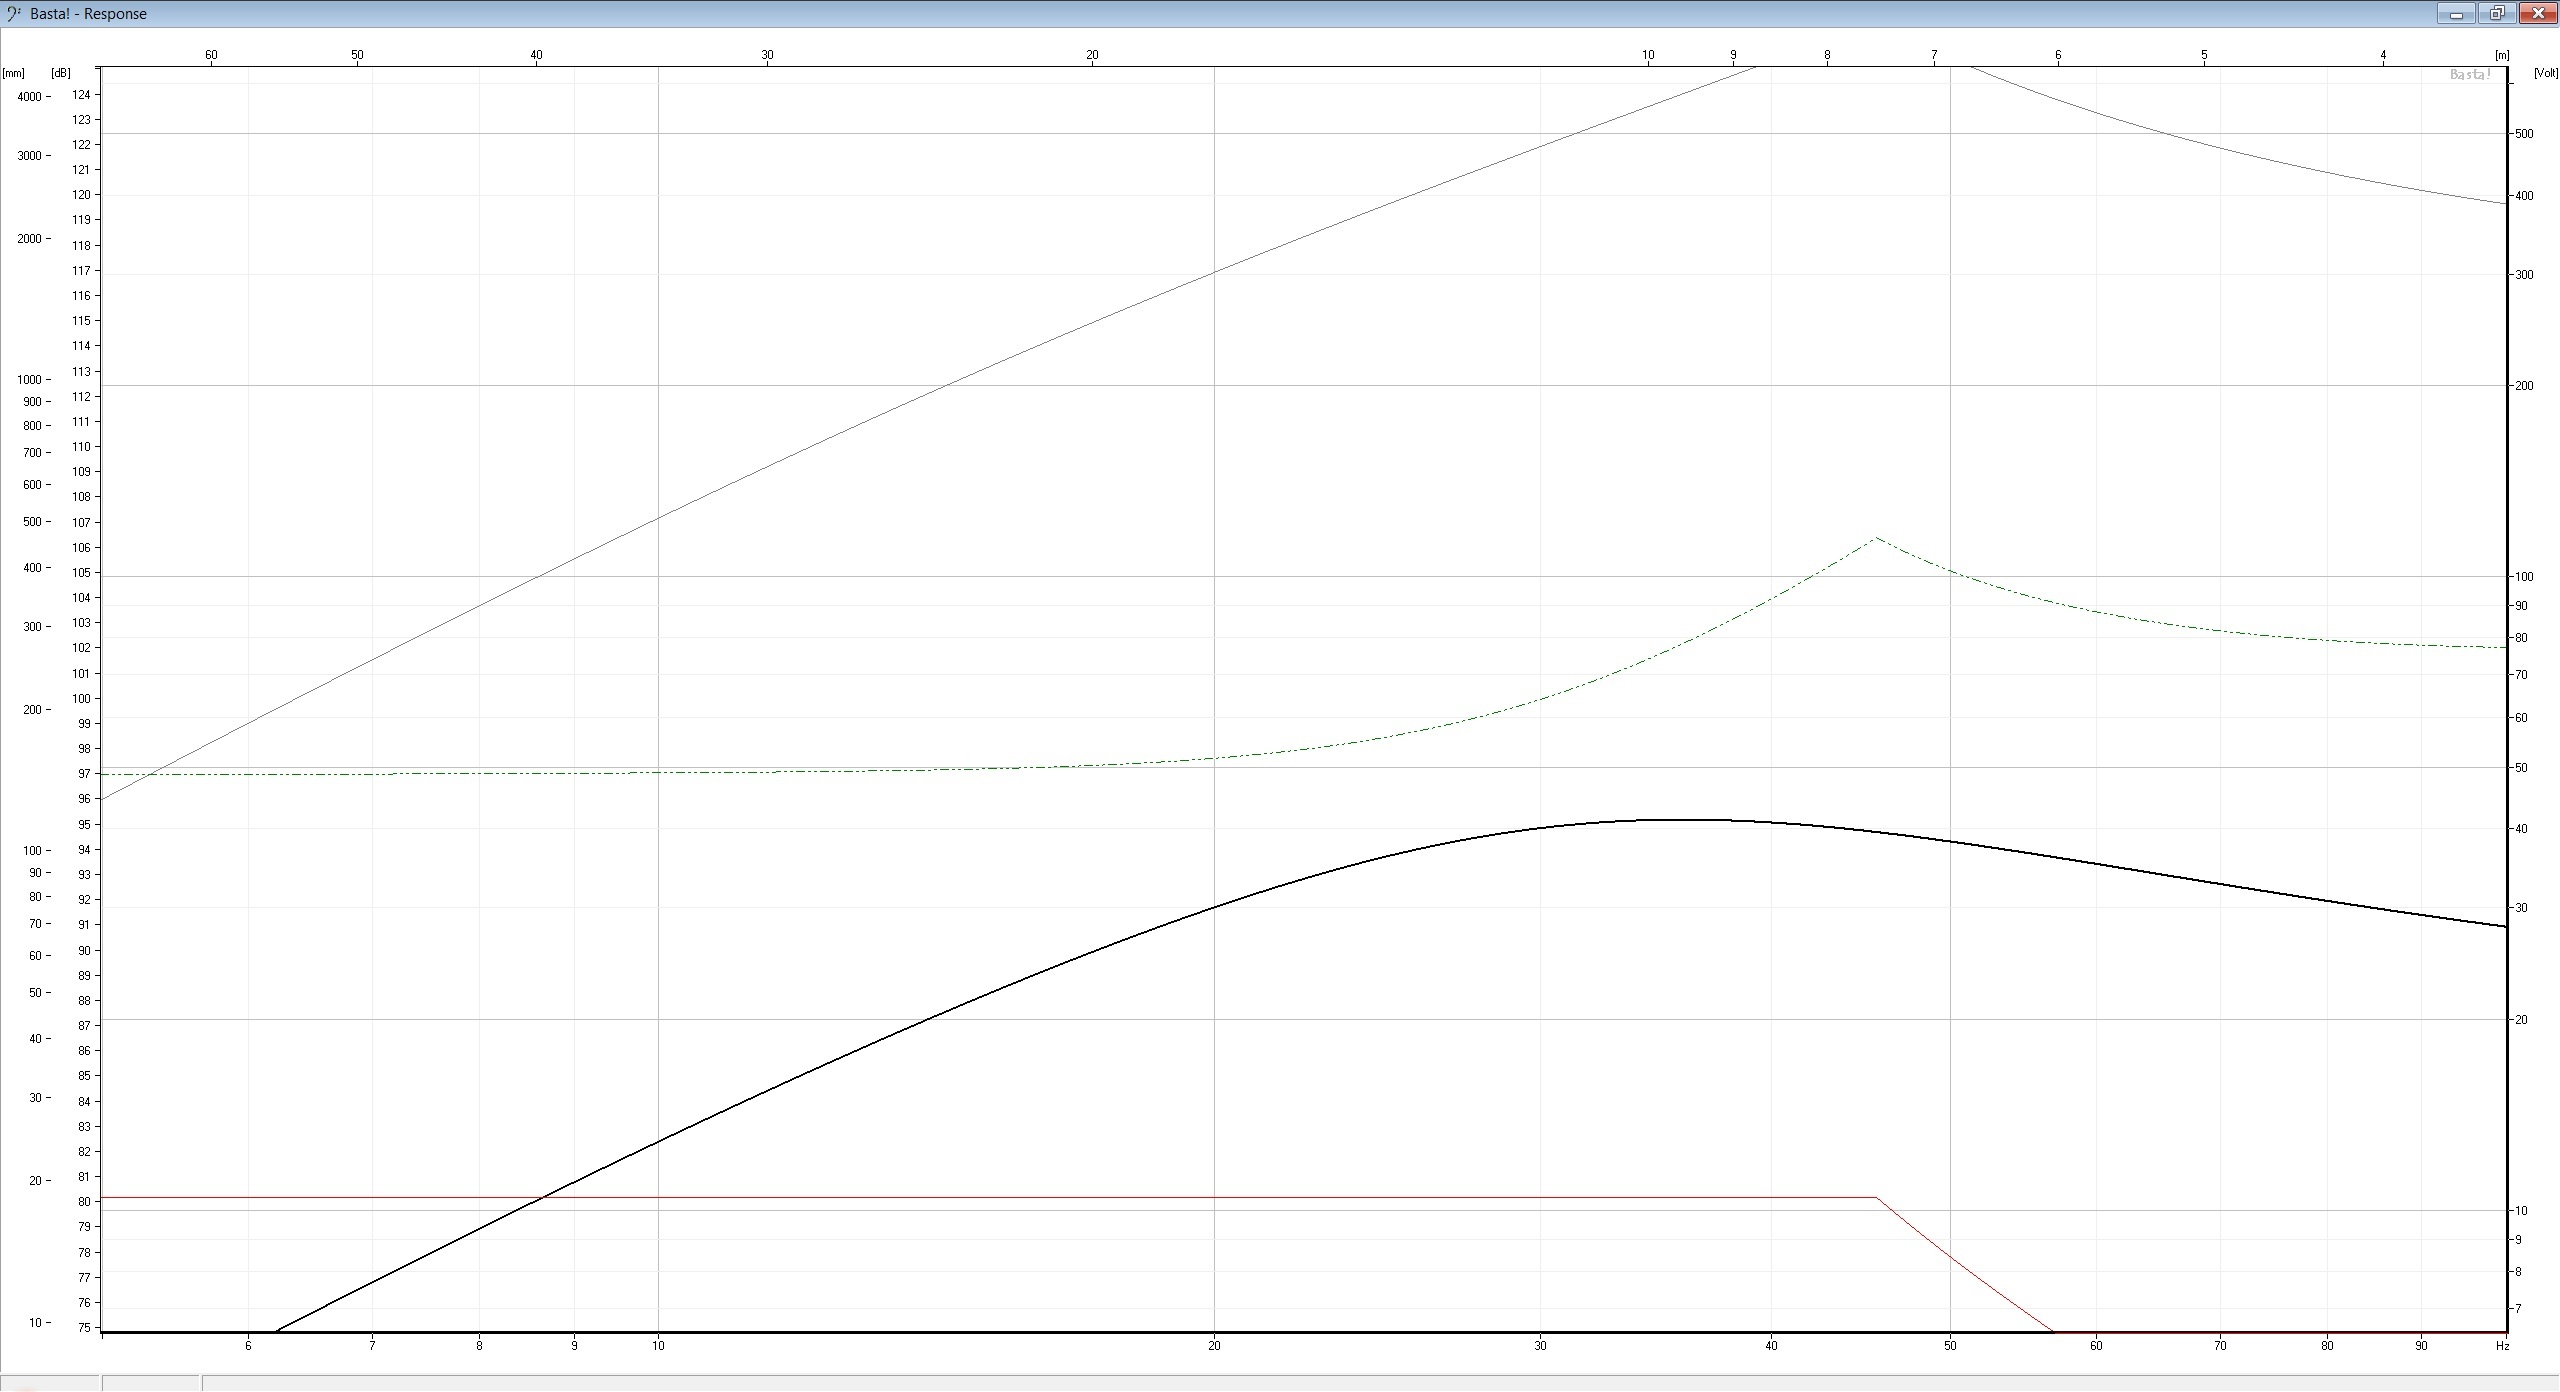Click the 500 Volt tick label
Image resolution: width=2560 pixels, height=1392 pixels.
pyautogui.click(x=2524, y=134)
